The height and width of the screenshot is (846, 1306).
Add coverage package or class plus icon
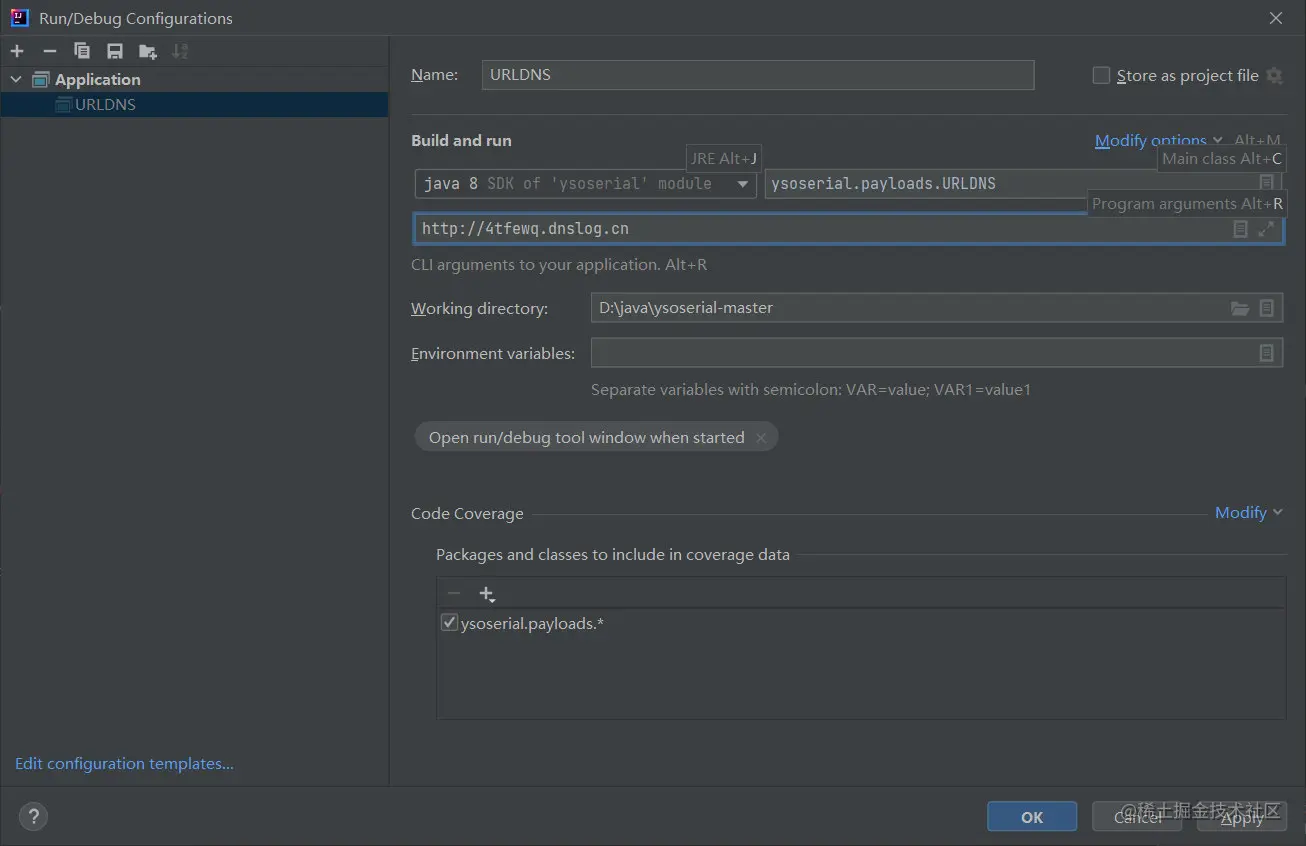pyautogui.click(x=487, y=594)
